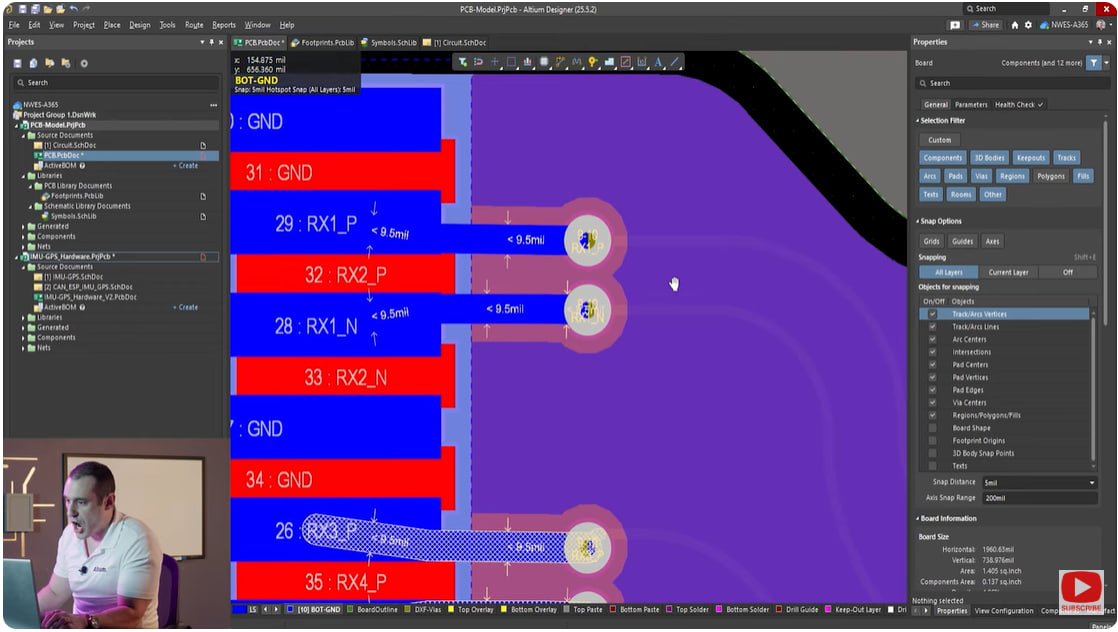Click the Keep-Out Layer color swatch
Viewport: 1118px width, 632px height.
click(x=828, y=610)
